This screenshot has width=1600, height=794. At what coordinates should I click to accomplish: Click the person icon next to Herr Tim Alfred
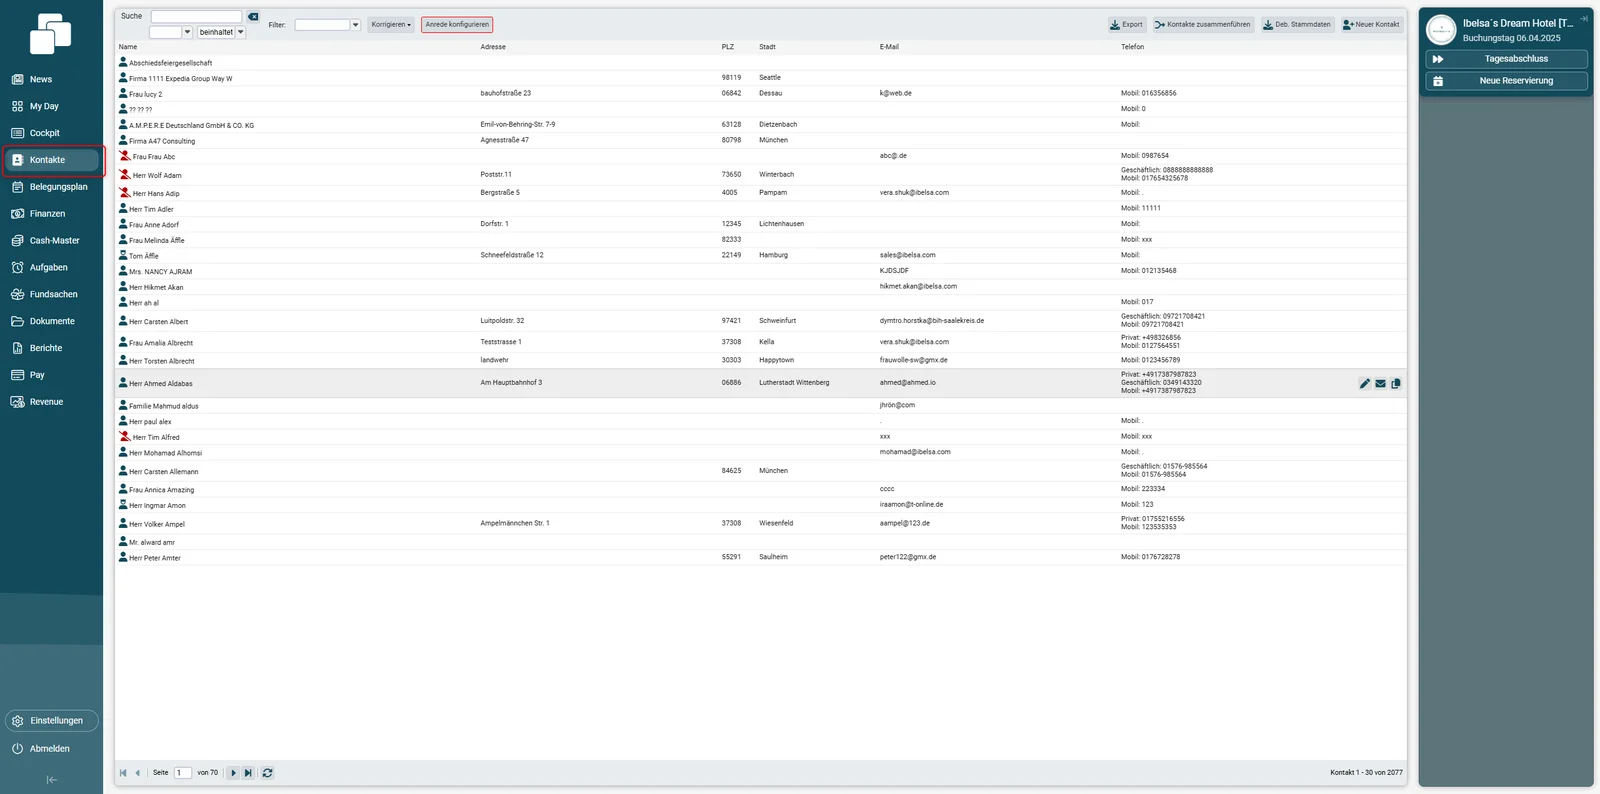125,437
